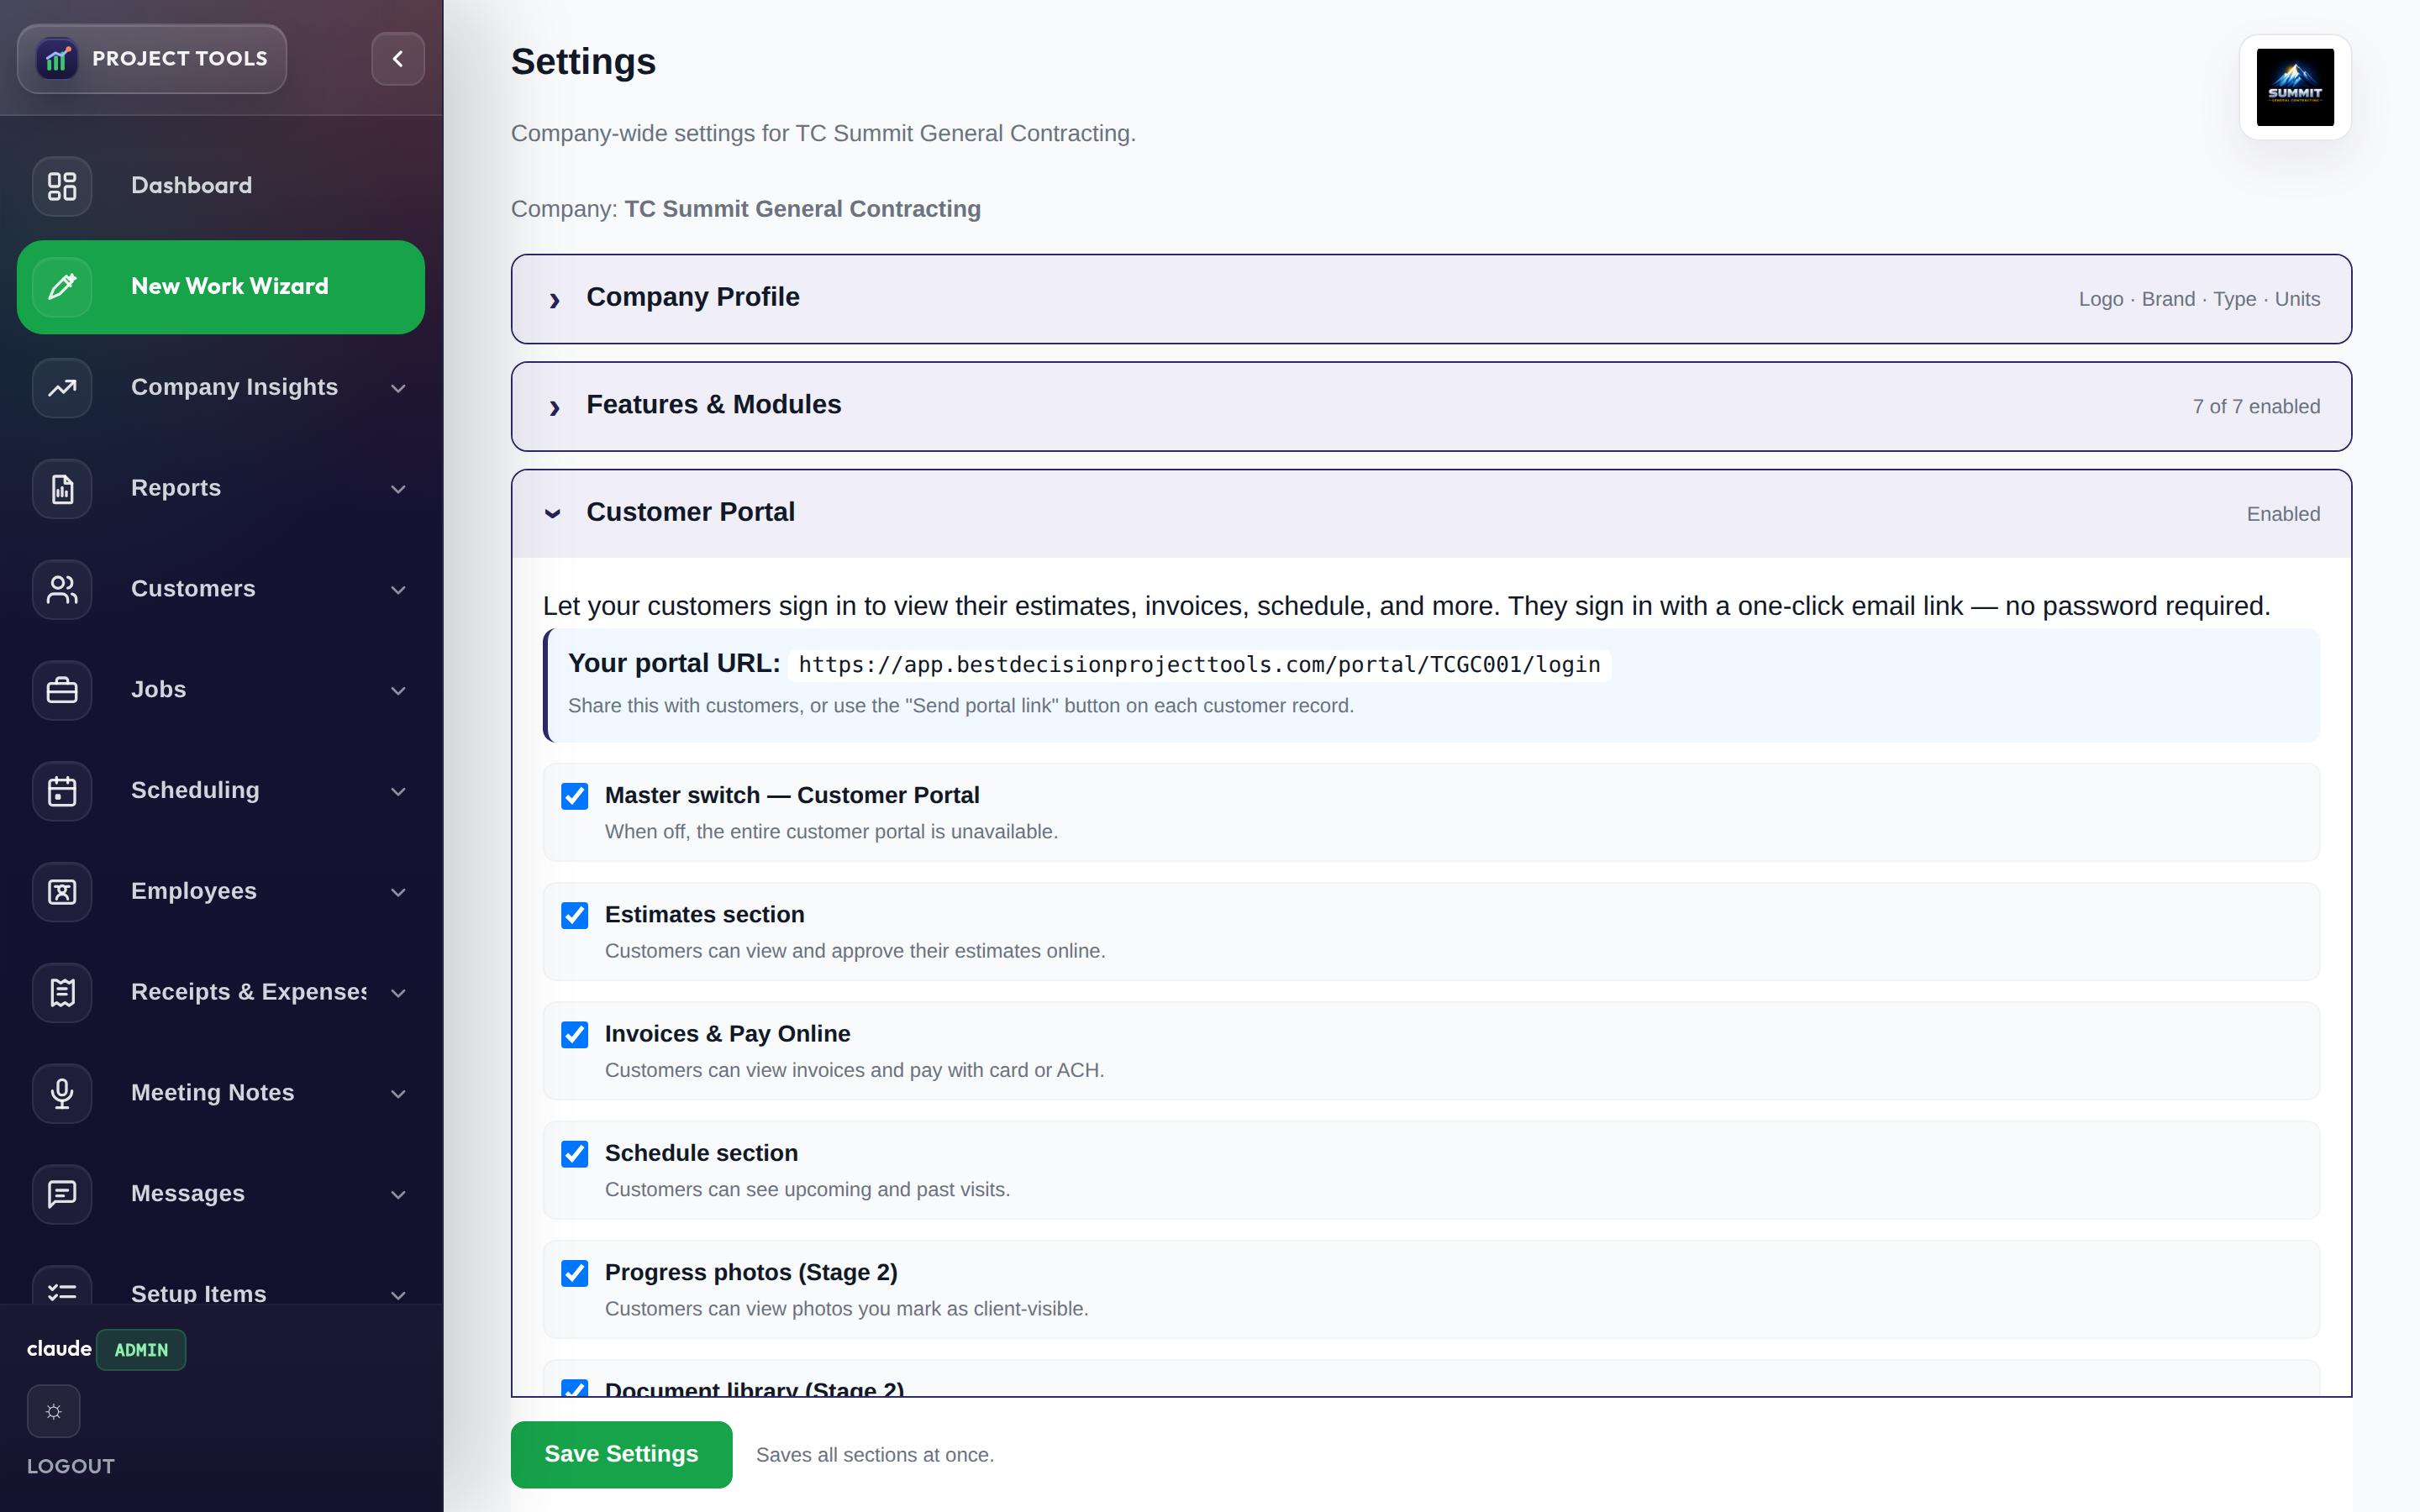Uncheck the Estimates section checkbox
The image size is (2420, 1512).
point(575,915)
